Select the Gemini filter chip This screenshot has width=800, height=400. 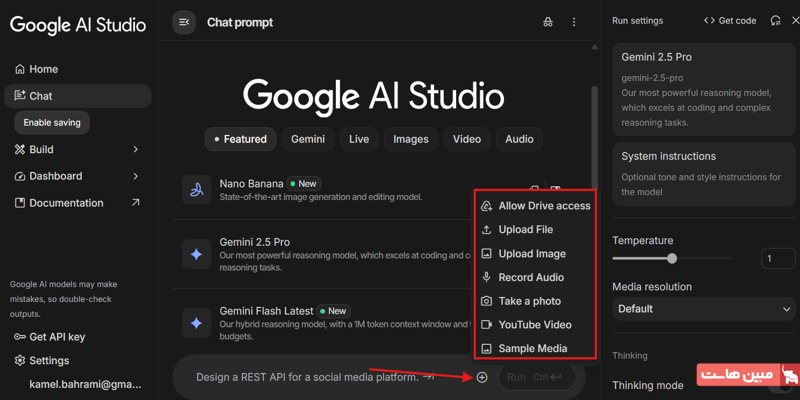pos(307,139)
